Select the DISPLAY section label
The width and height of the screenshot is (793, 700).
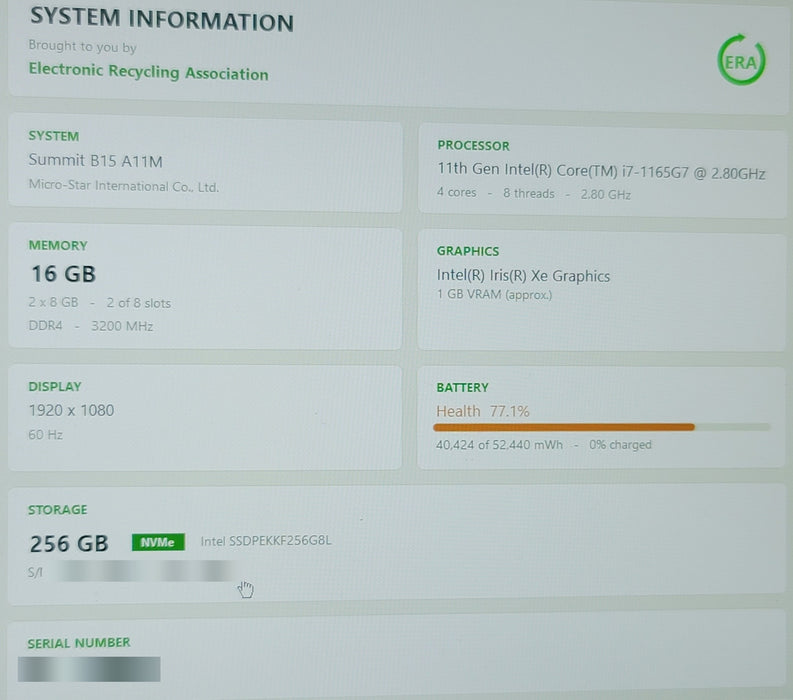pos(55,386)
